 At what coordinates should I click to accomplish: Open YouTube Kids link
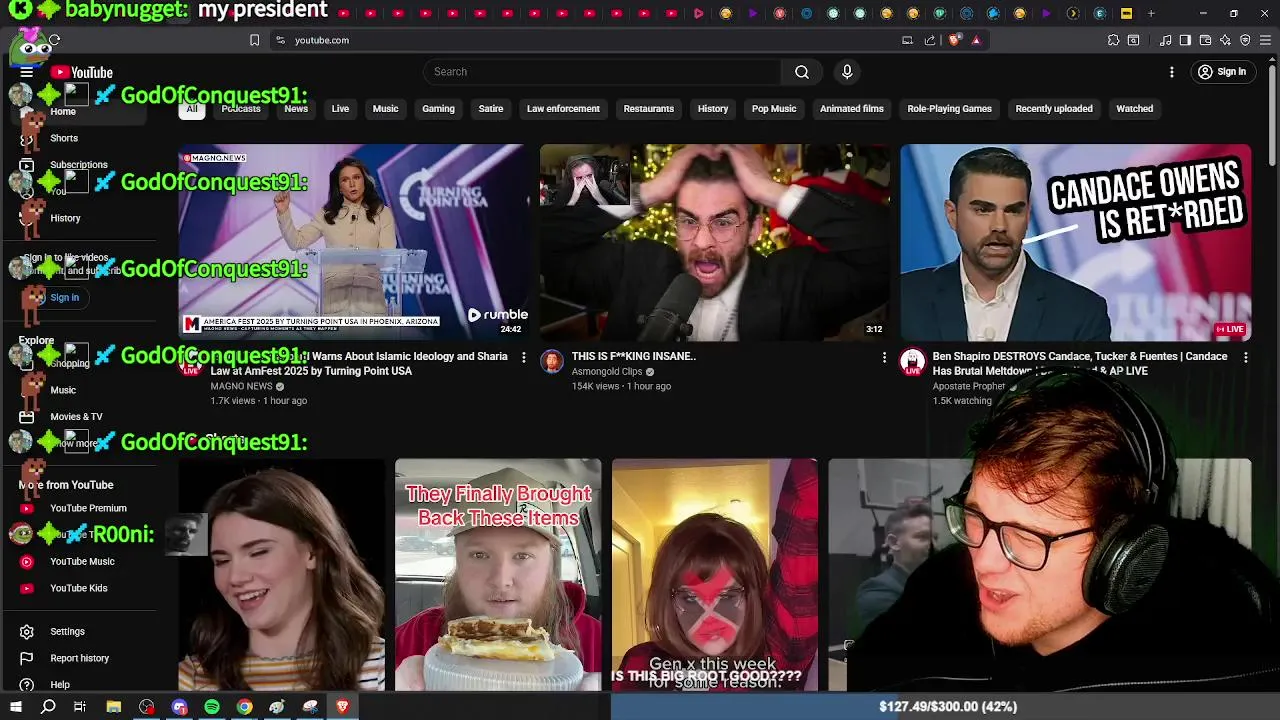[78, 588]
